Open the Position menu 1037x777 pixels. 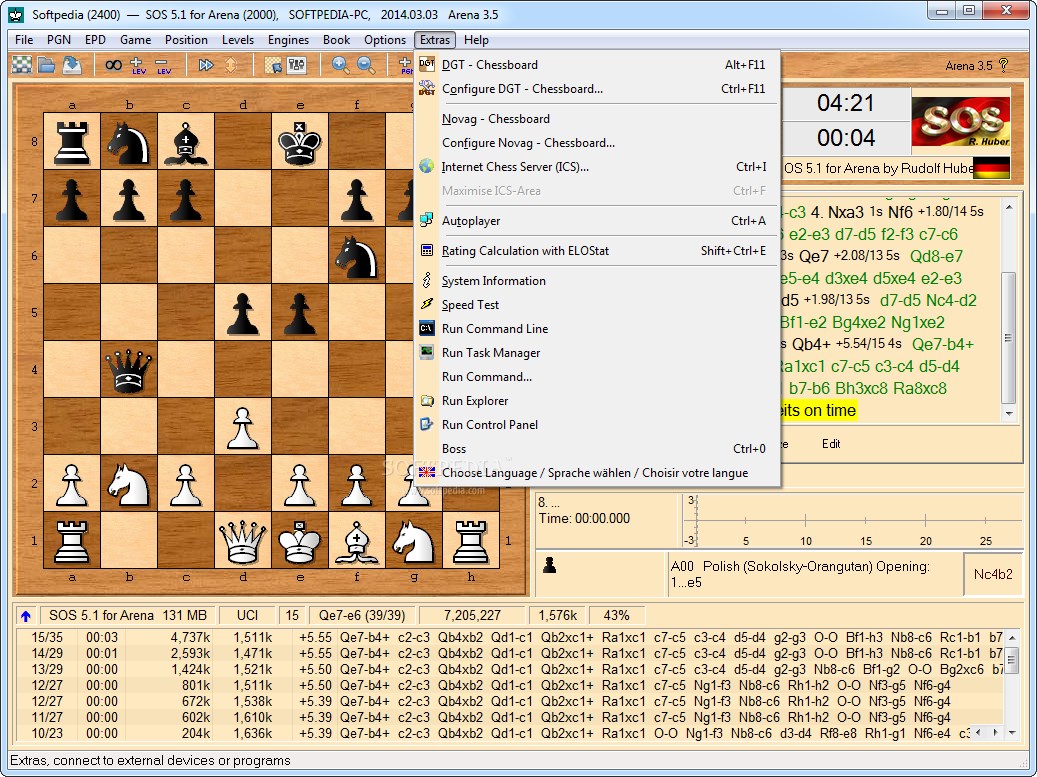(187, 40)
